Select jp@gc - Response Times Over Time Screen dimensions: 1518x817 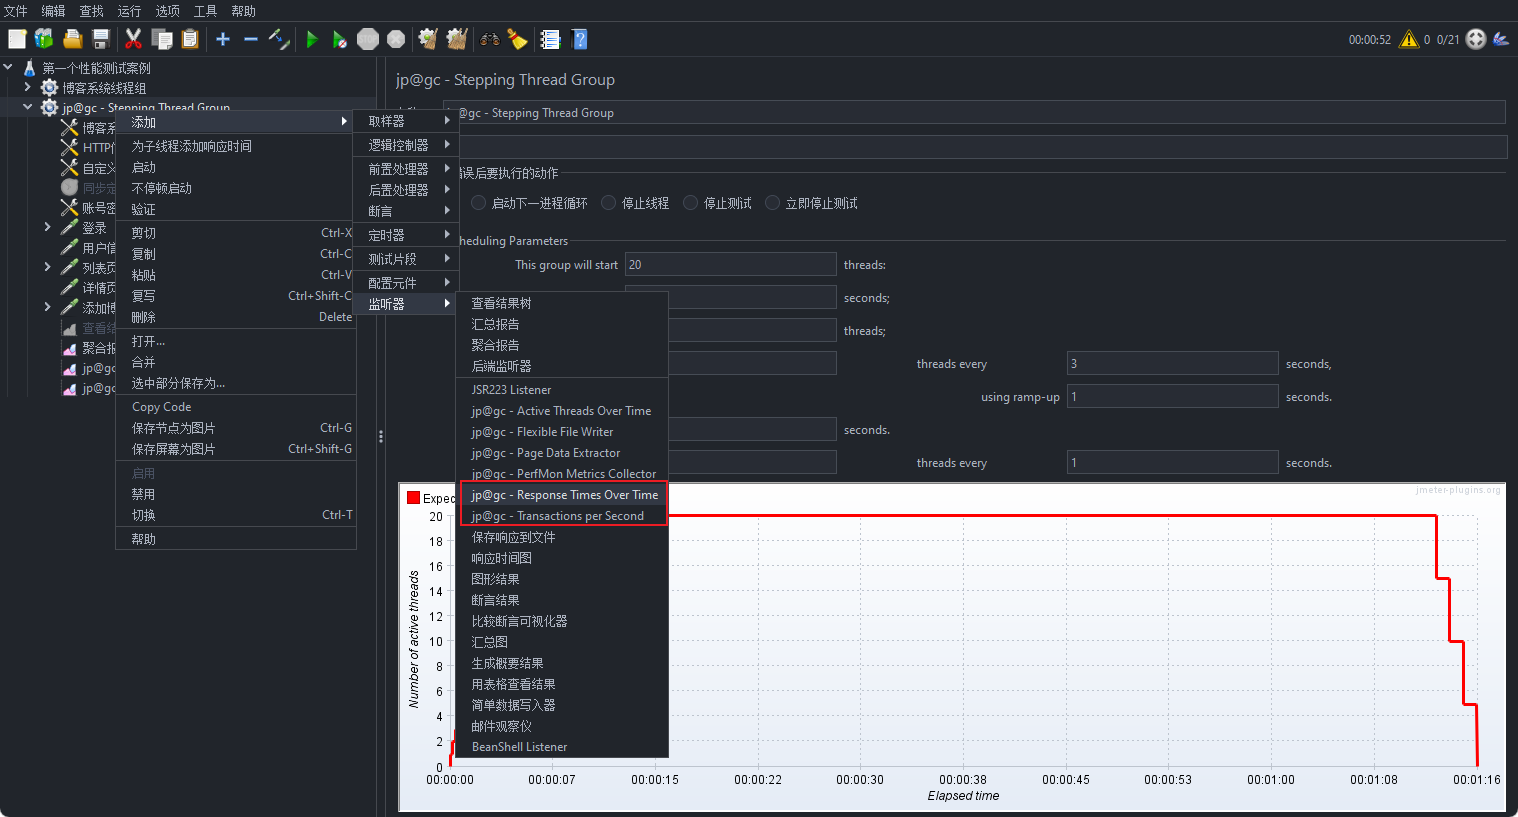[x=562, y=495]
